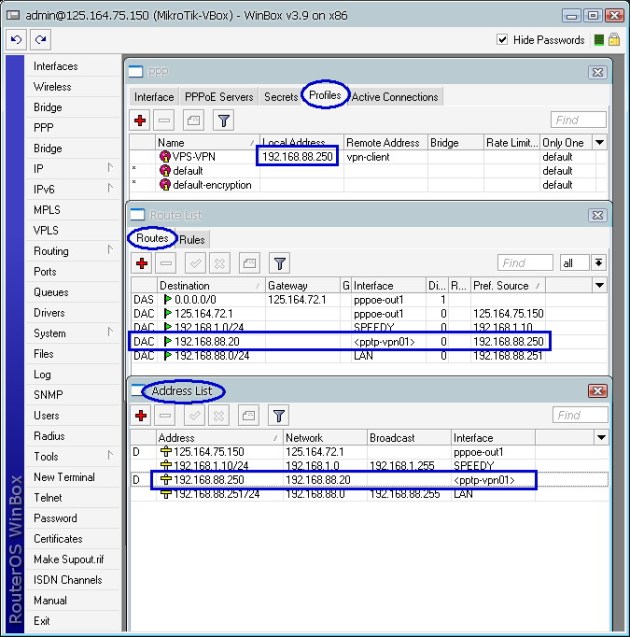Close the Route List window
Viewport: 630px width, 637px height.
598,215
